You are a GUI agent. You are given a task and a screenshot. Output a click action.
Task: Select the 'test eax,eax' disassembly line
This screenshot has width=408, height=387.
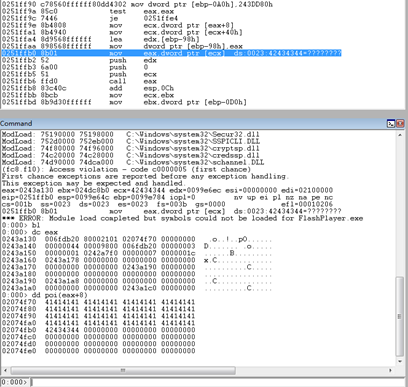[88, 11]
